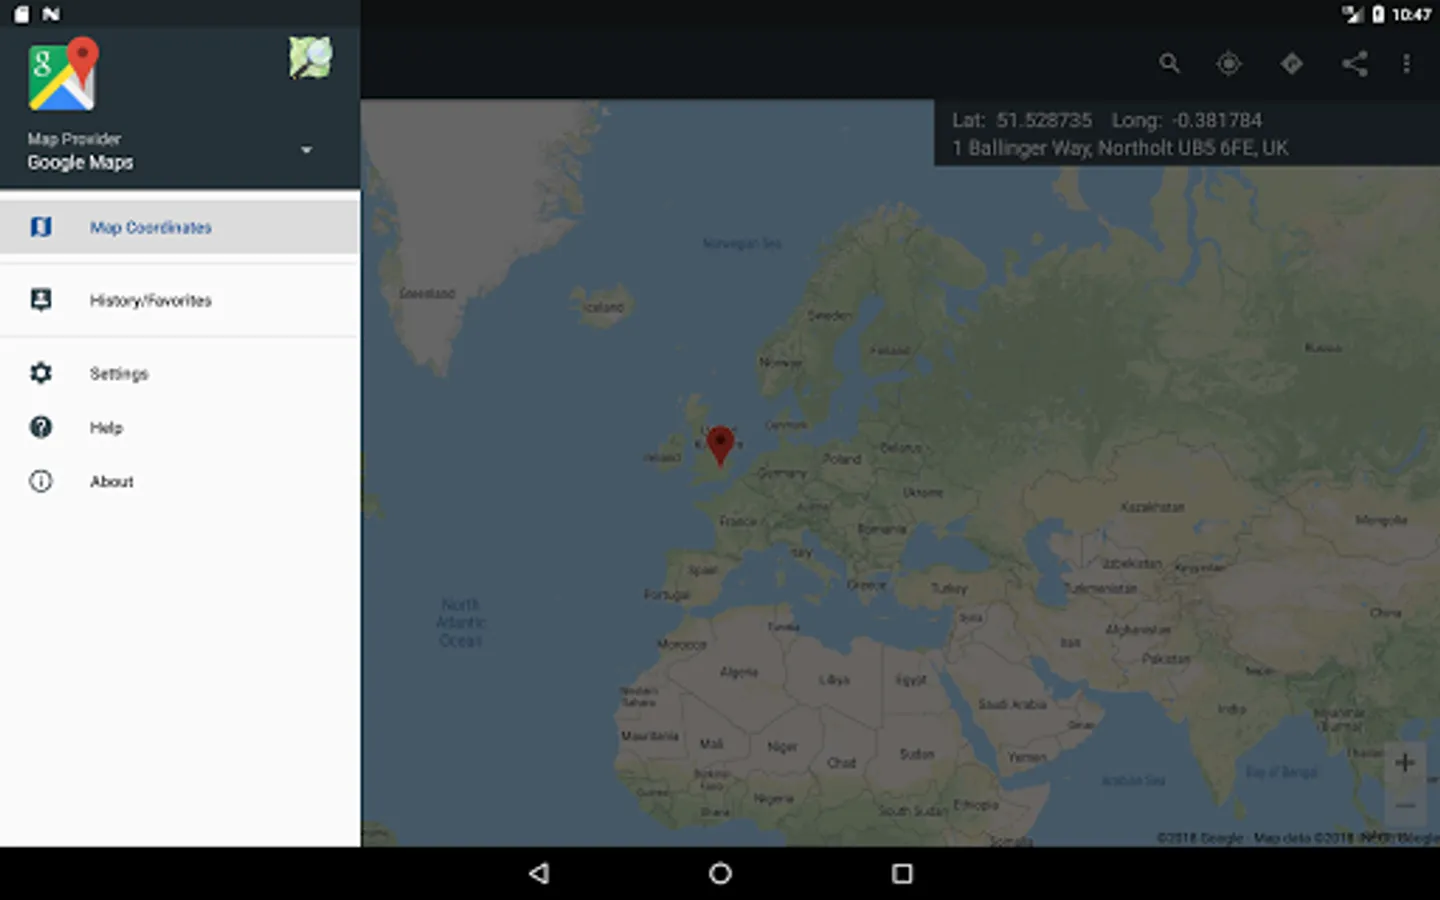Share coordinates with the share icon
Image resolution: width=1440 pixels, height=900 pixels.
(x=1355, y=64)
